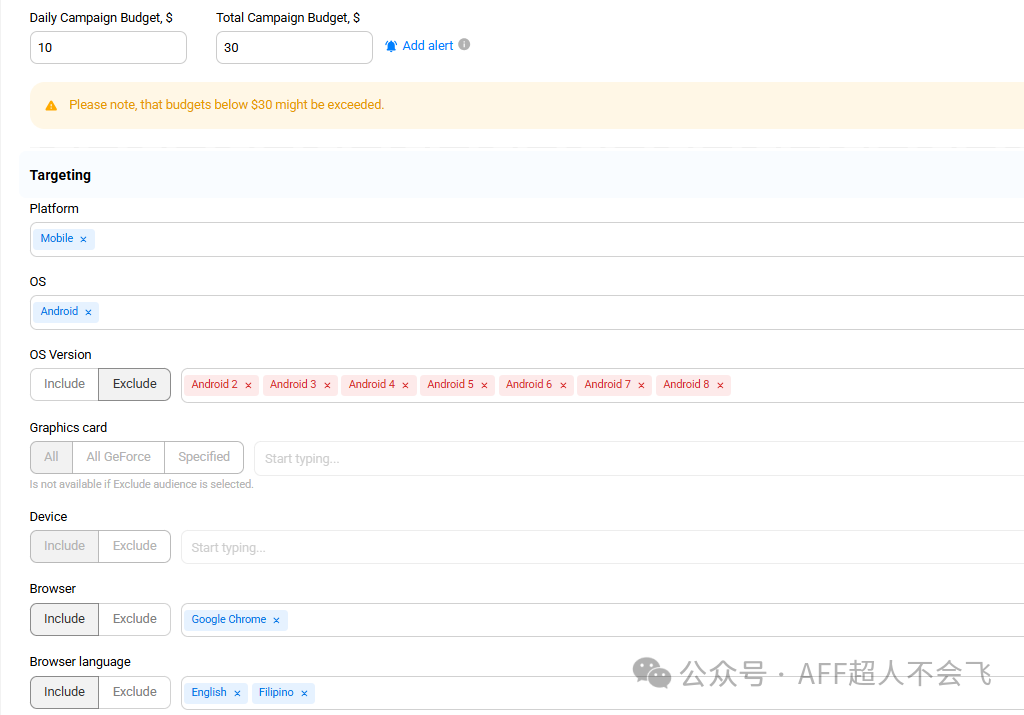1024x715 pixels.
Task: Choose All for Graphics card
Action: coord(52,457)
